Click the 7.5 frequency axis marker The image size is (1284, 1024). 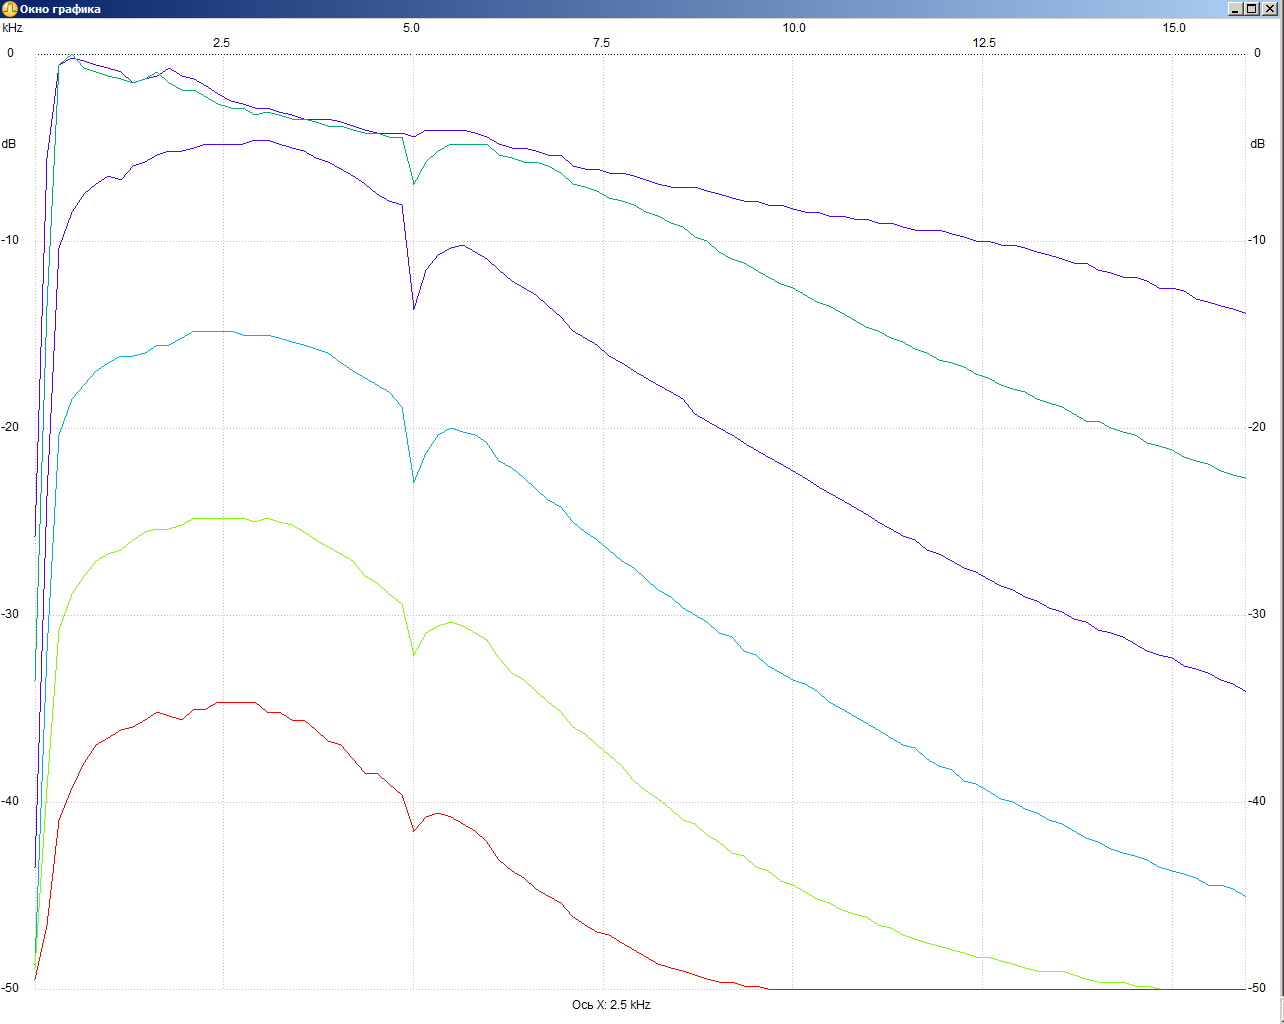[601, 43]
